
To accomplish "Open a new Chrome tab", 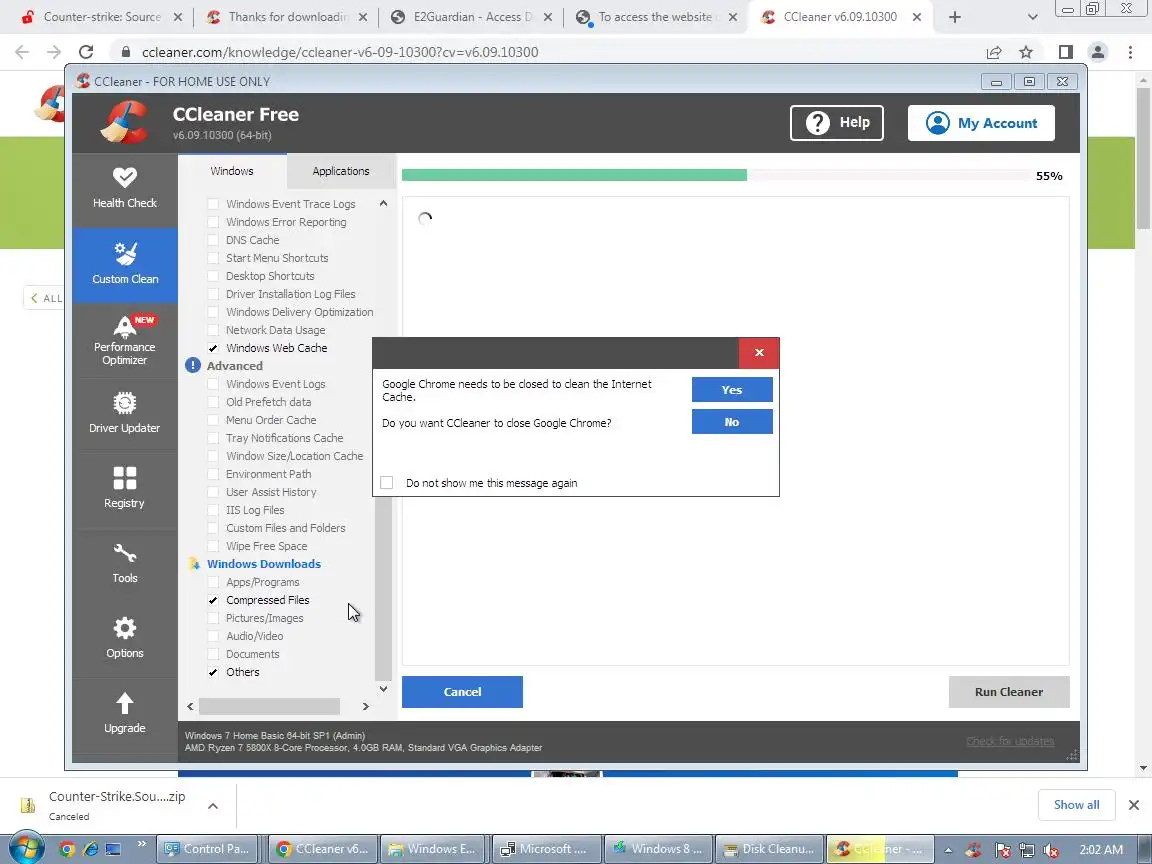I will [954, 17].
